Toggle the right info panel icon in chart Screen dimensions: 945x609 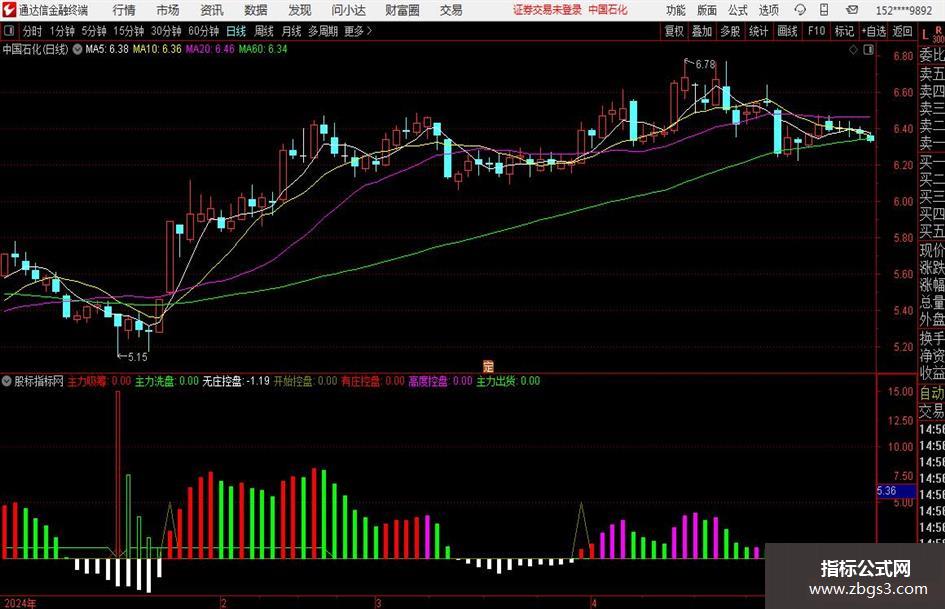868,50
